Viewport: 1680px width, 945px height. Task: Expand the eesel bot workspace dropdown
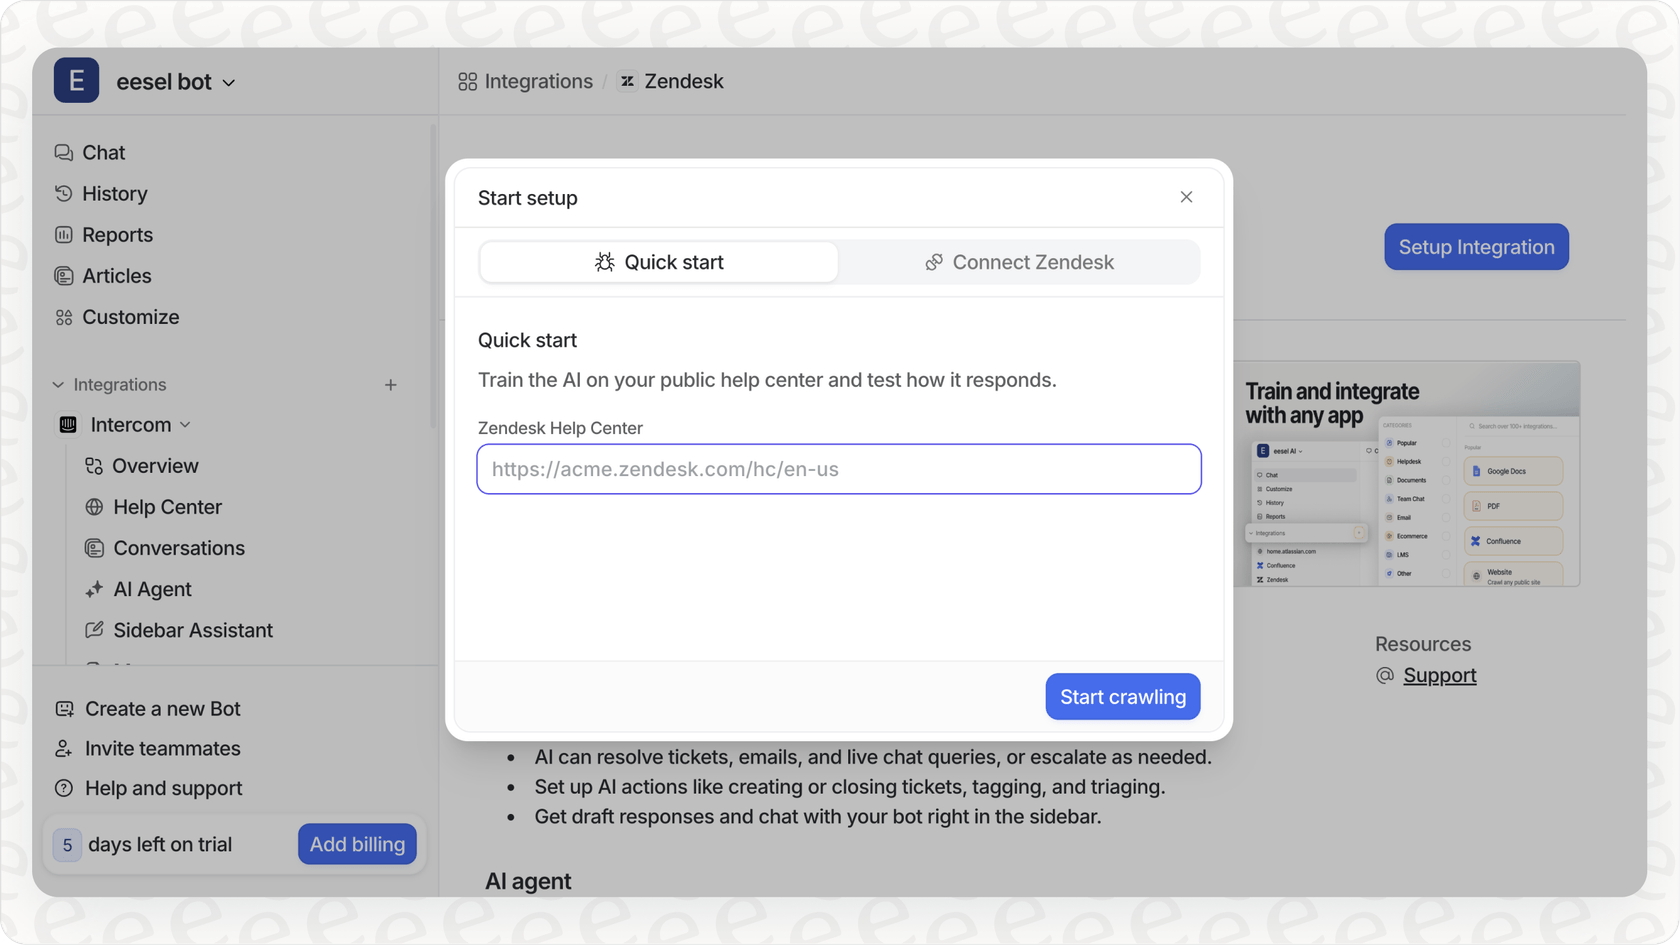(231, 82)
